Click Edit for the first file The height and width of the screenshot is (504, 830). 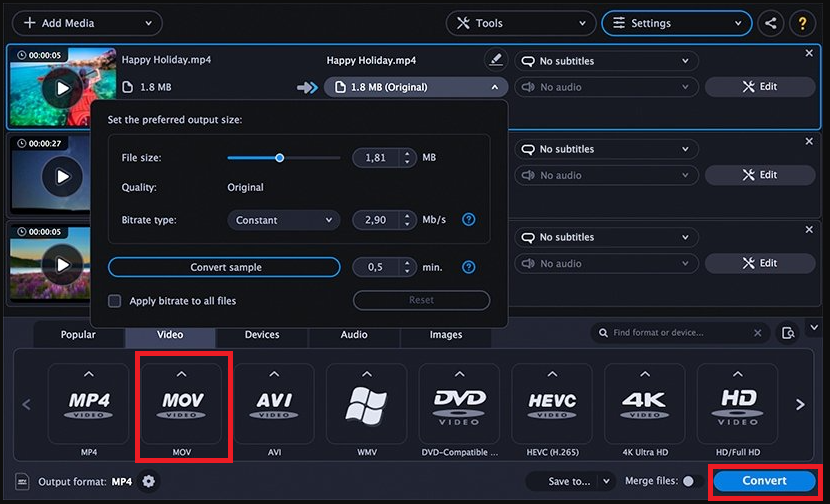(x=760, y=87)
